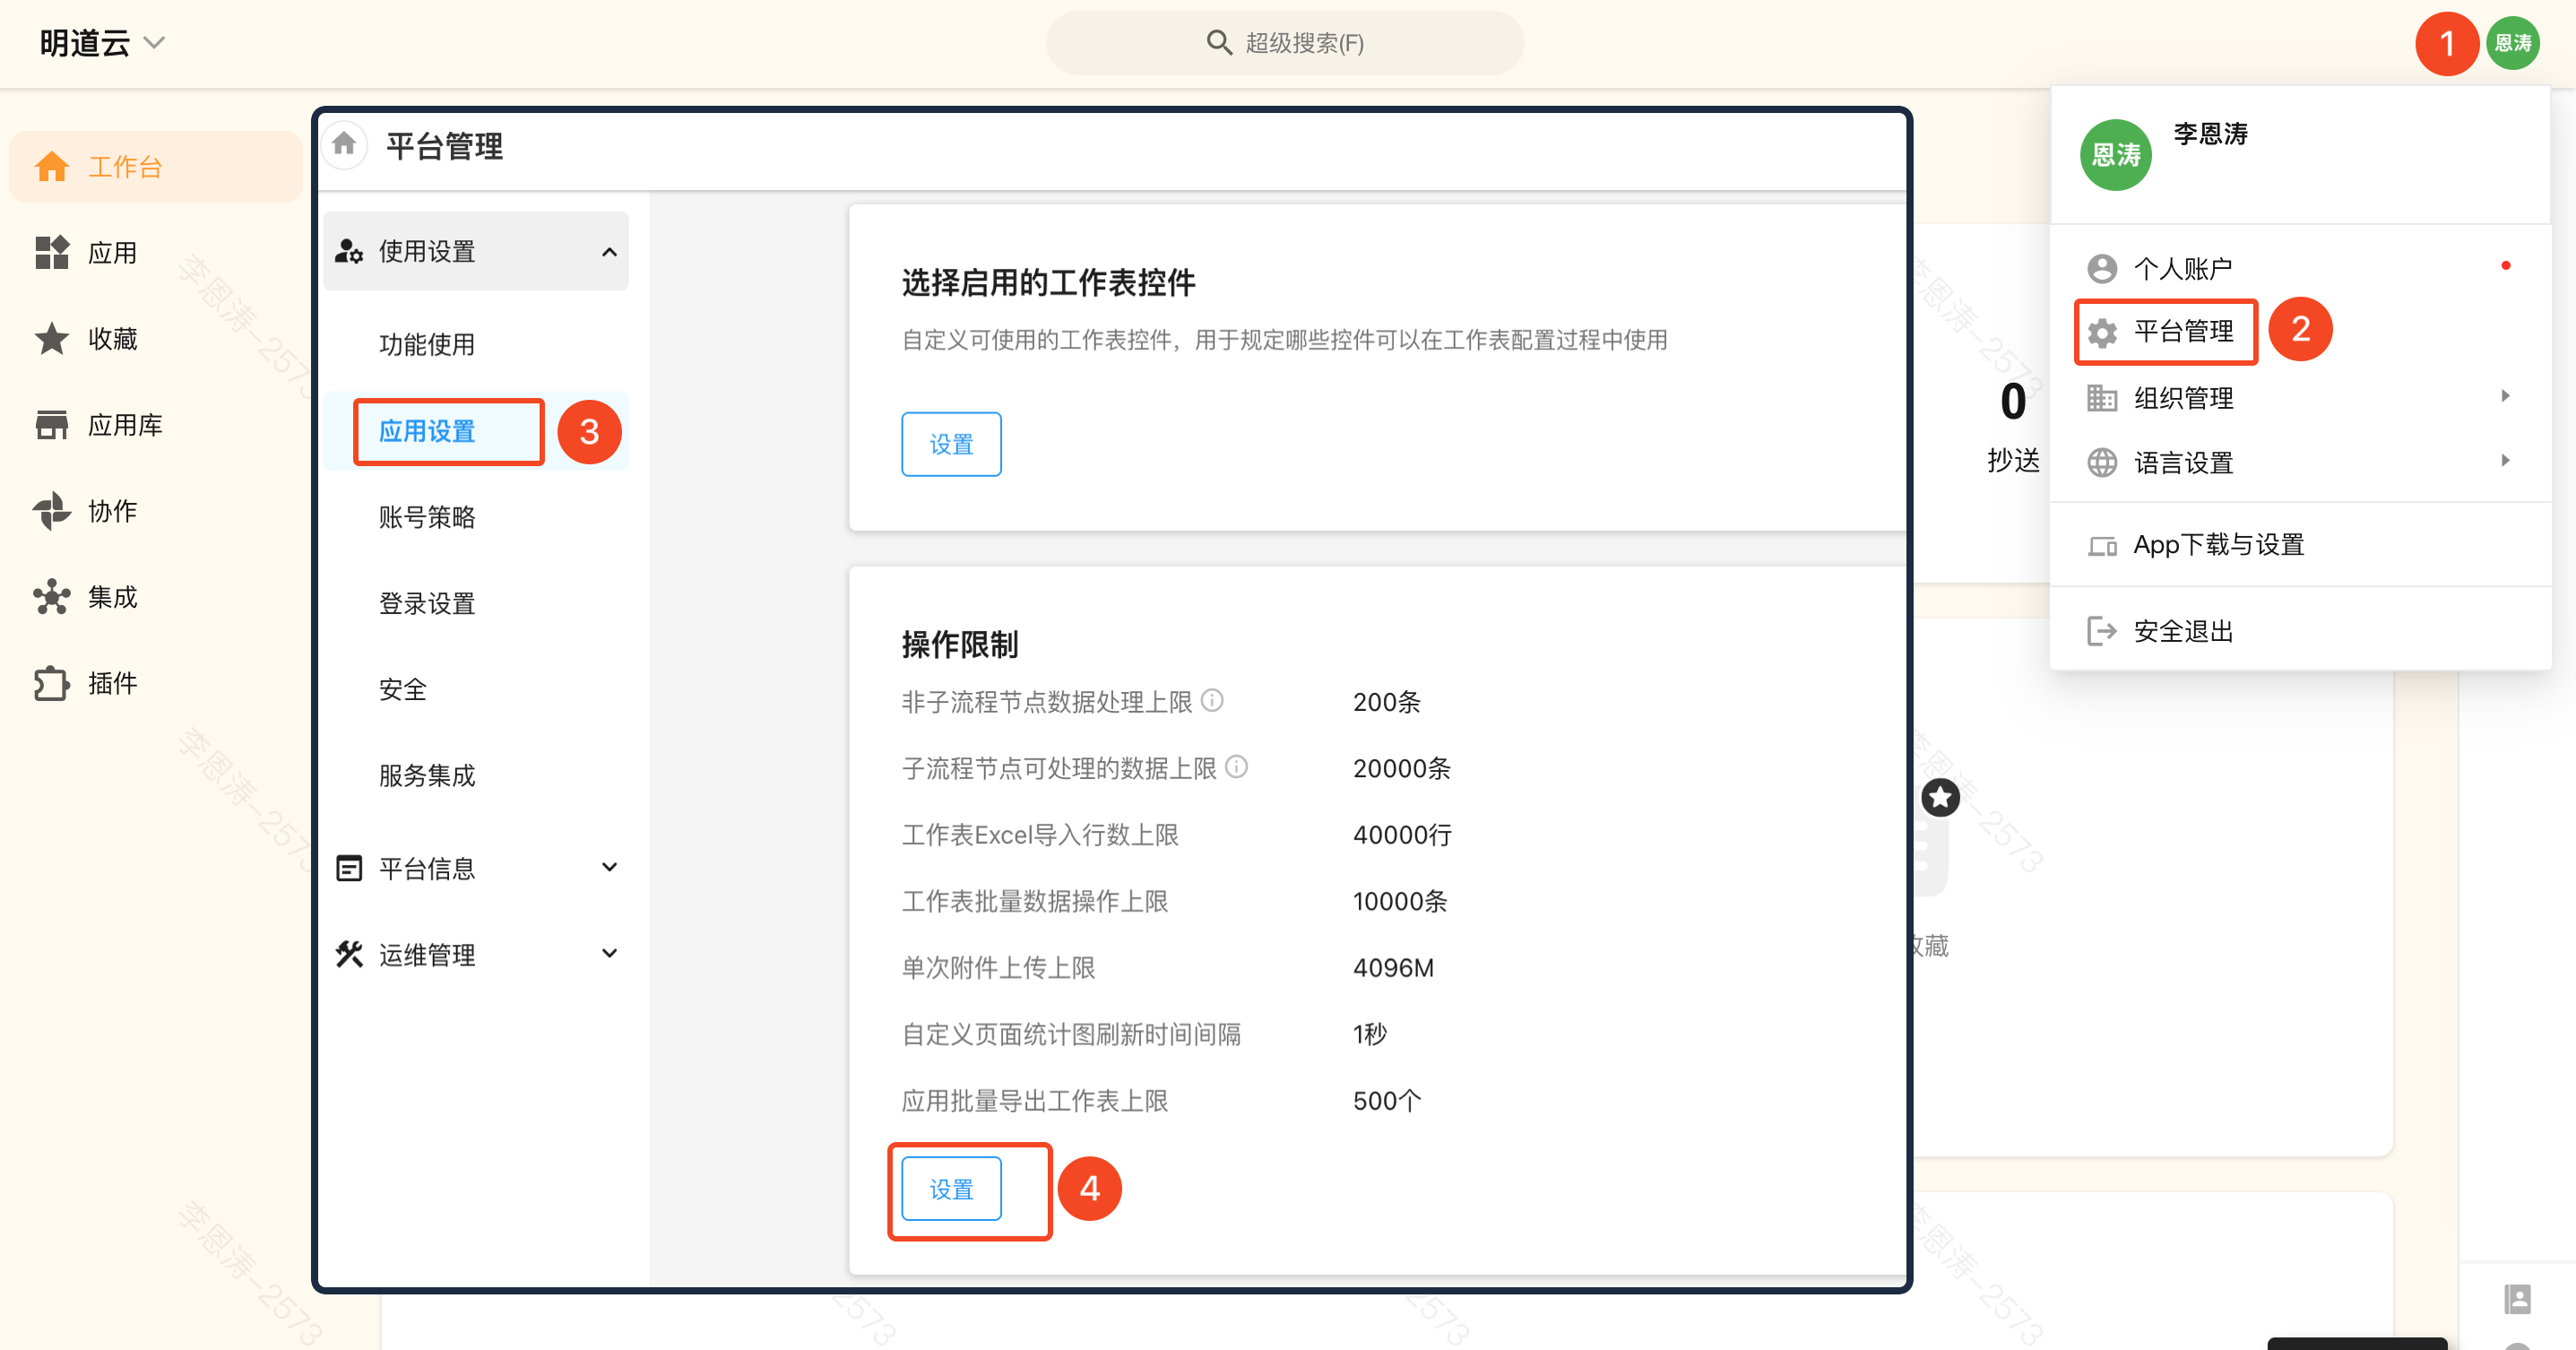Click the 超级搜索 search field
This screenshot has width=2576, height=1350.
tap(1285, 43)
